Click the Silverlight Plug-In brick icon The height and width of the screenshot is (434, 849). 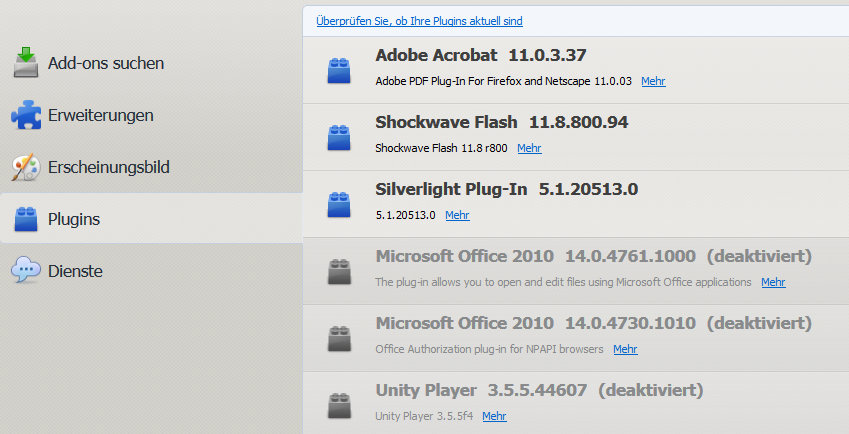coord(341,204)
